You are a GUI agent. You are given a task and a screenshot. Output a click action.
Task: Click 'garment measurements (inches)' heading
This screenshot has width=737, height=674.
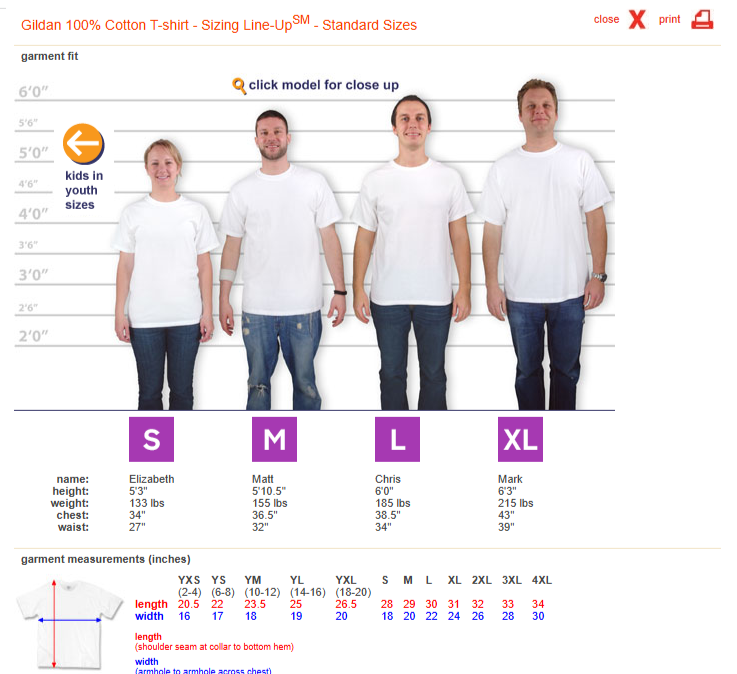click(106, 559)
